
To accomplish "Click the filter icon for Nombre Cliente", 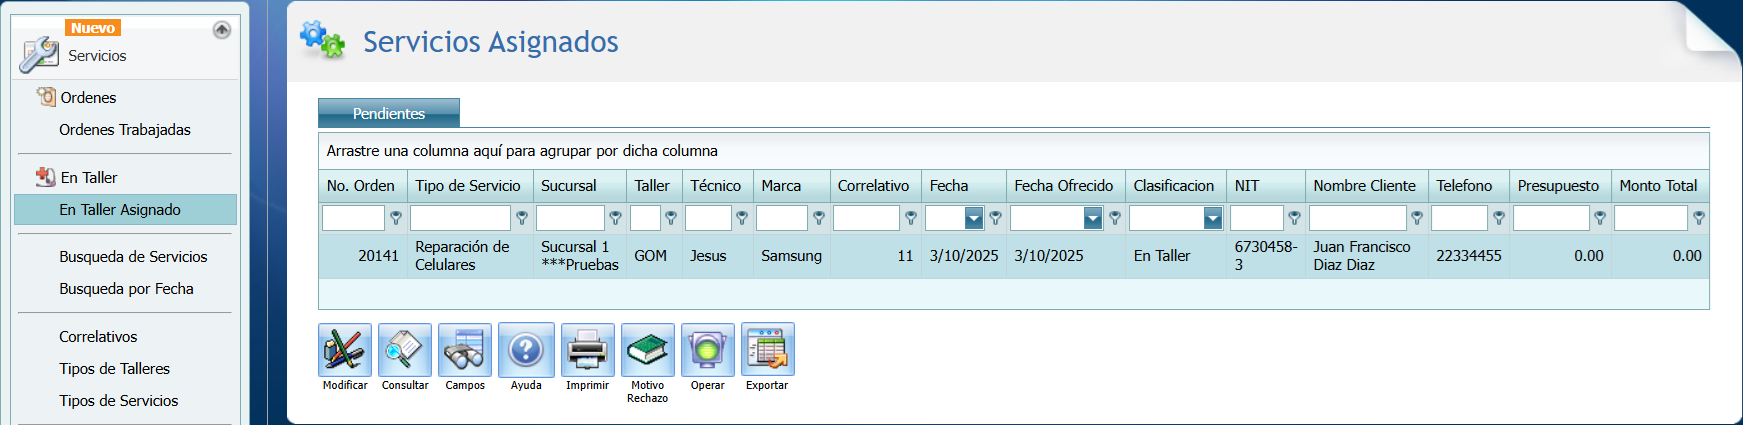I will point(1417,218).
